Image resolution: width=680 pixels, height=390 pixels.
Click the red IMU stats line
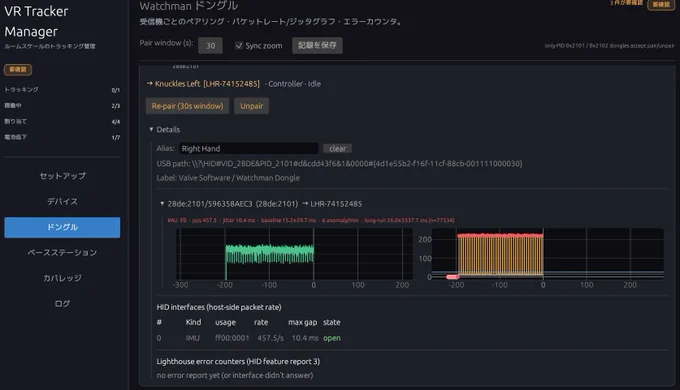click(311, 220)
